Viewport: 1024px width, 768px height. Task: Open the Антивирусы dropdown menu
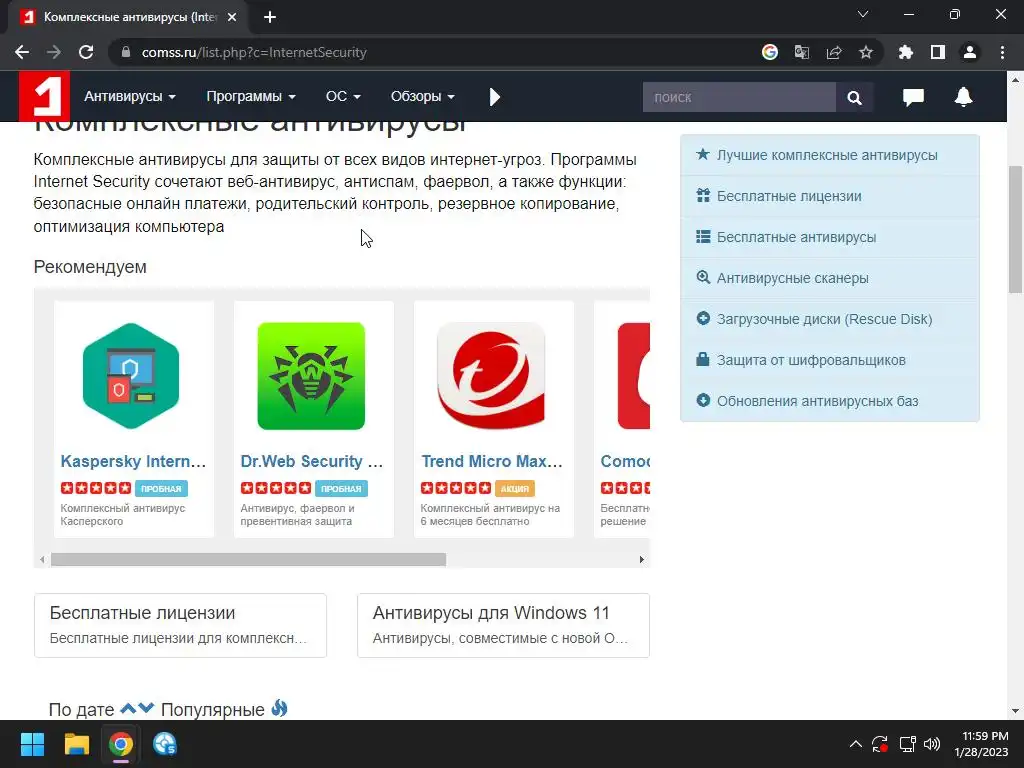point(130,97)
